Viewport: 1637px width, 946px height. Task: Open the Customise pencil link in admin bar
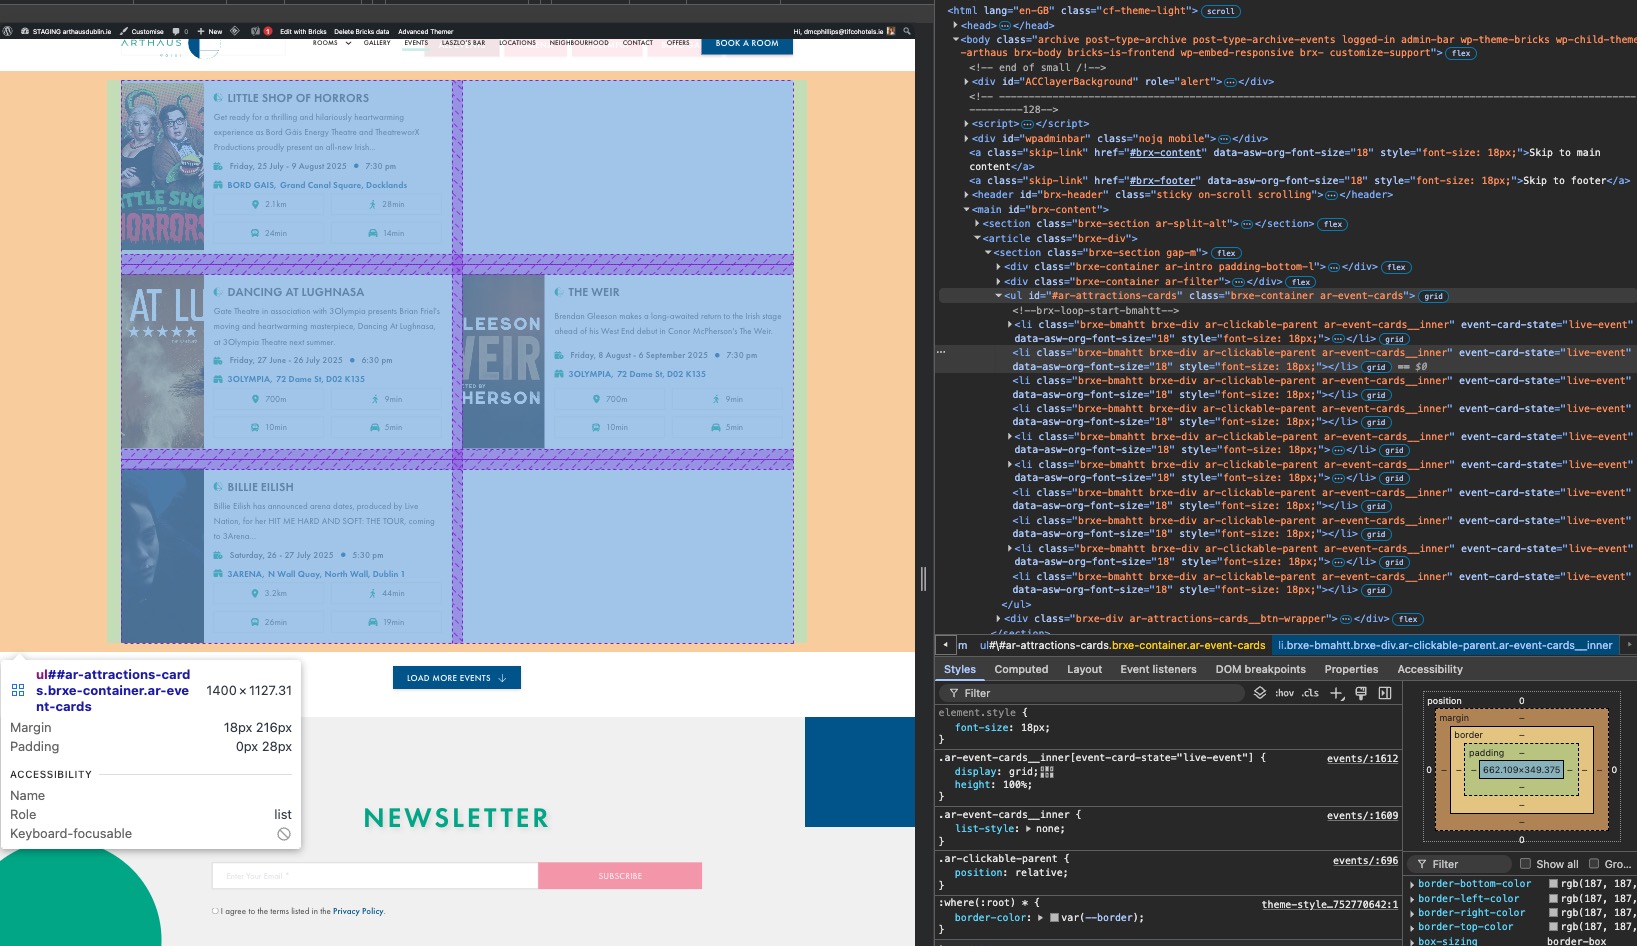142,31
